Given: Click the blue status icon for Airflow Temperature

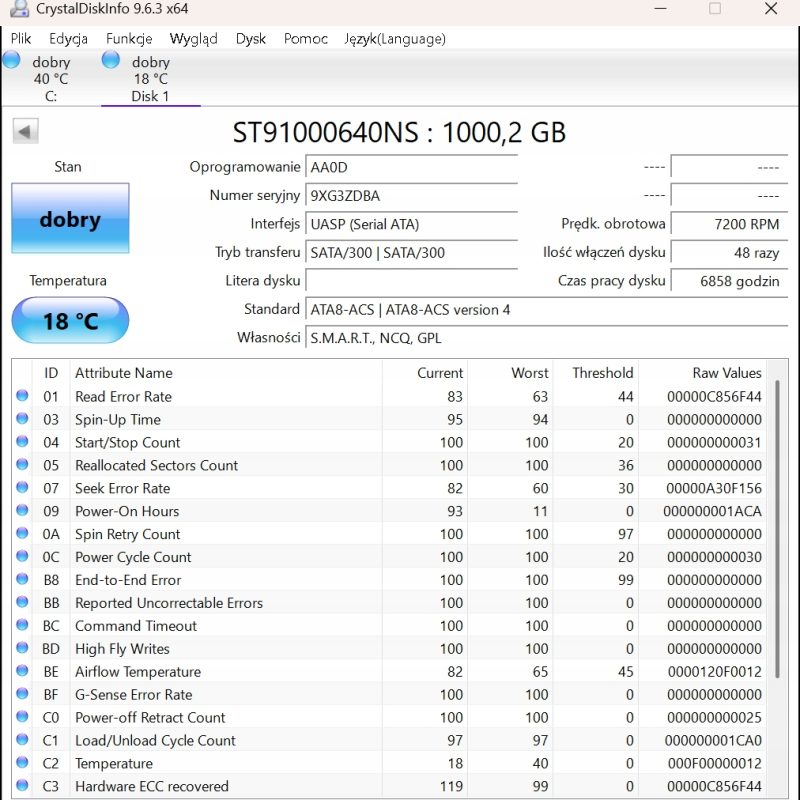Looking at the screenshot, I should [x=22, y=672].
